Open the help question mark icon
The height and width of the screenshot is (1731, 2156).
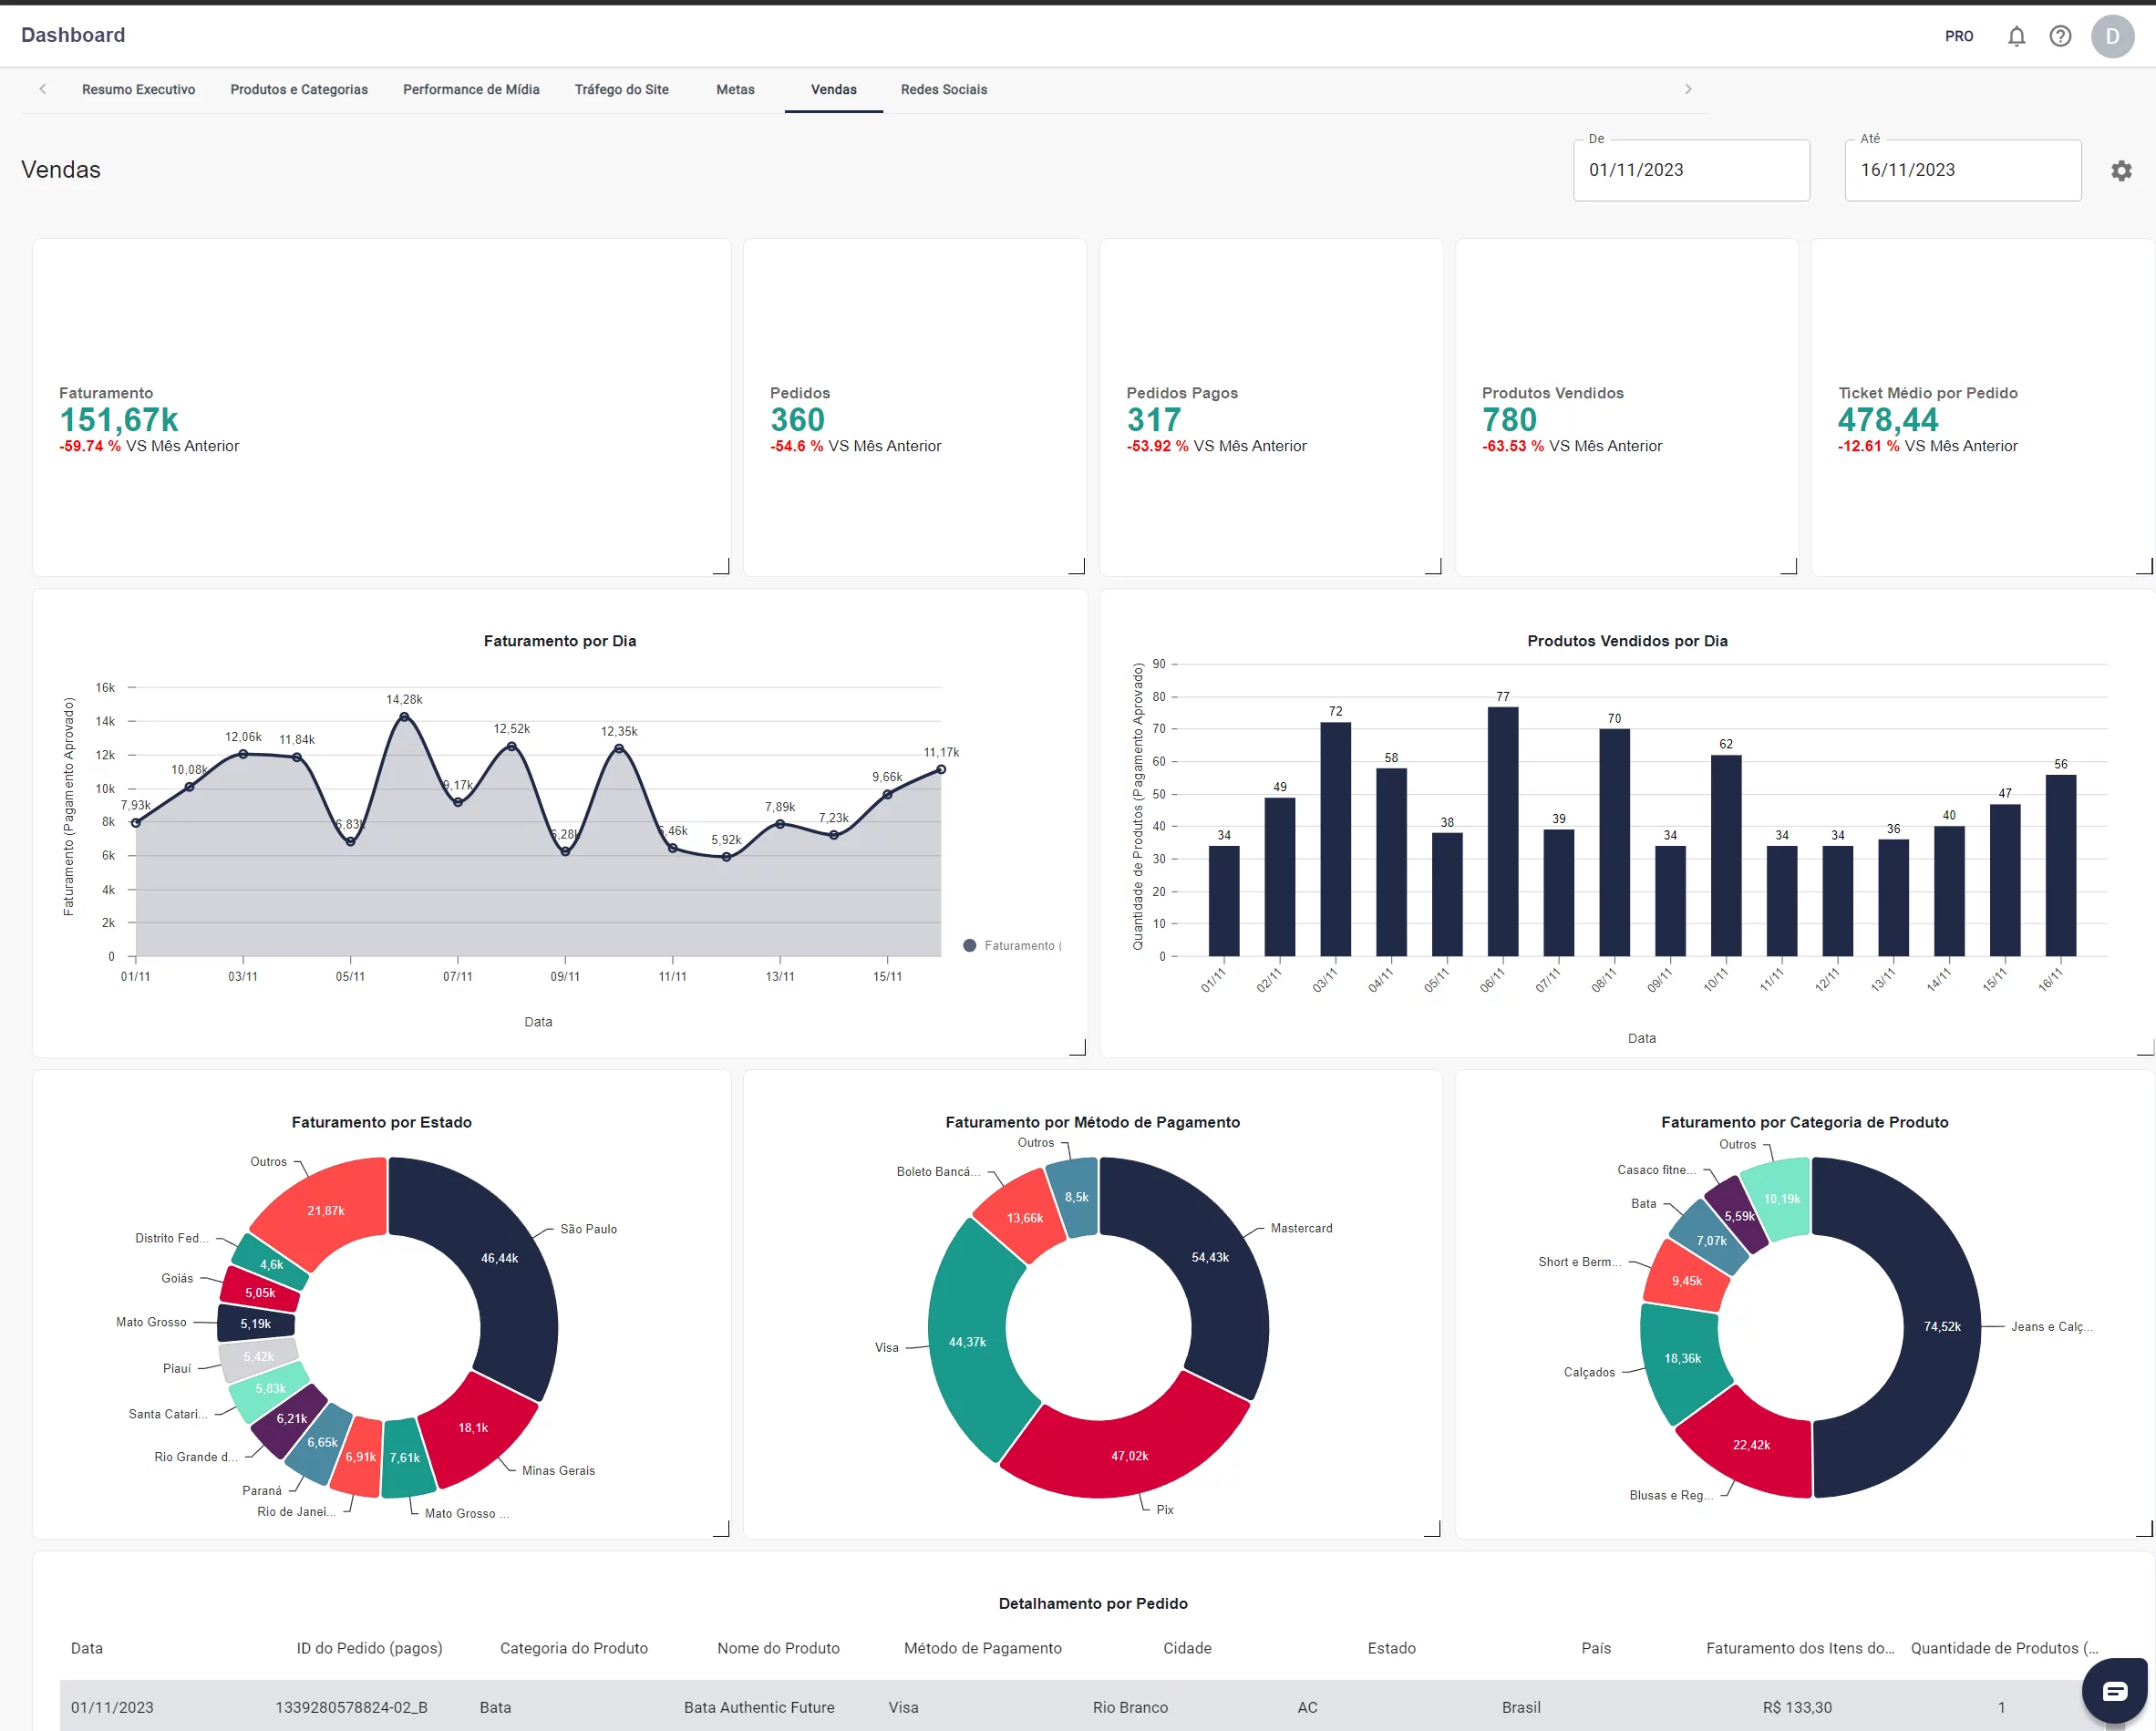tap(2060, 36)
